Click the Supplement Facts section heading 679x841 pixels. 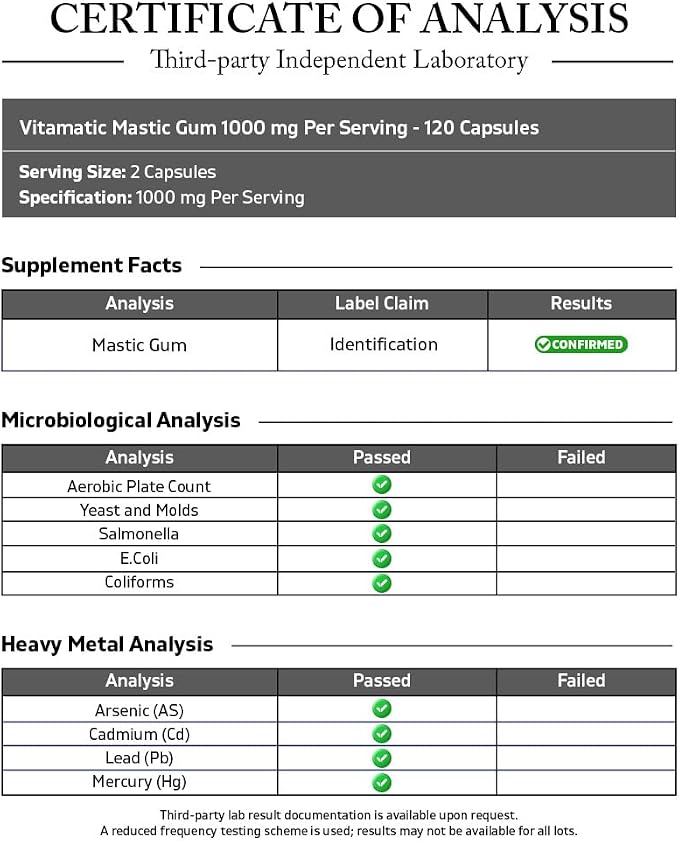[92, 265]
